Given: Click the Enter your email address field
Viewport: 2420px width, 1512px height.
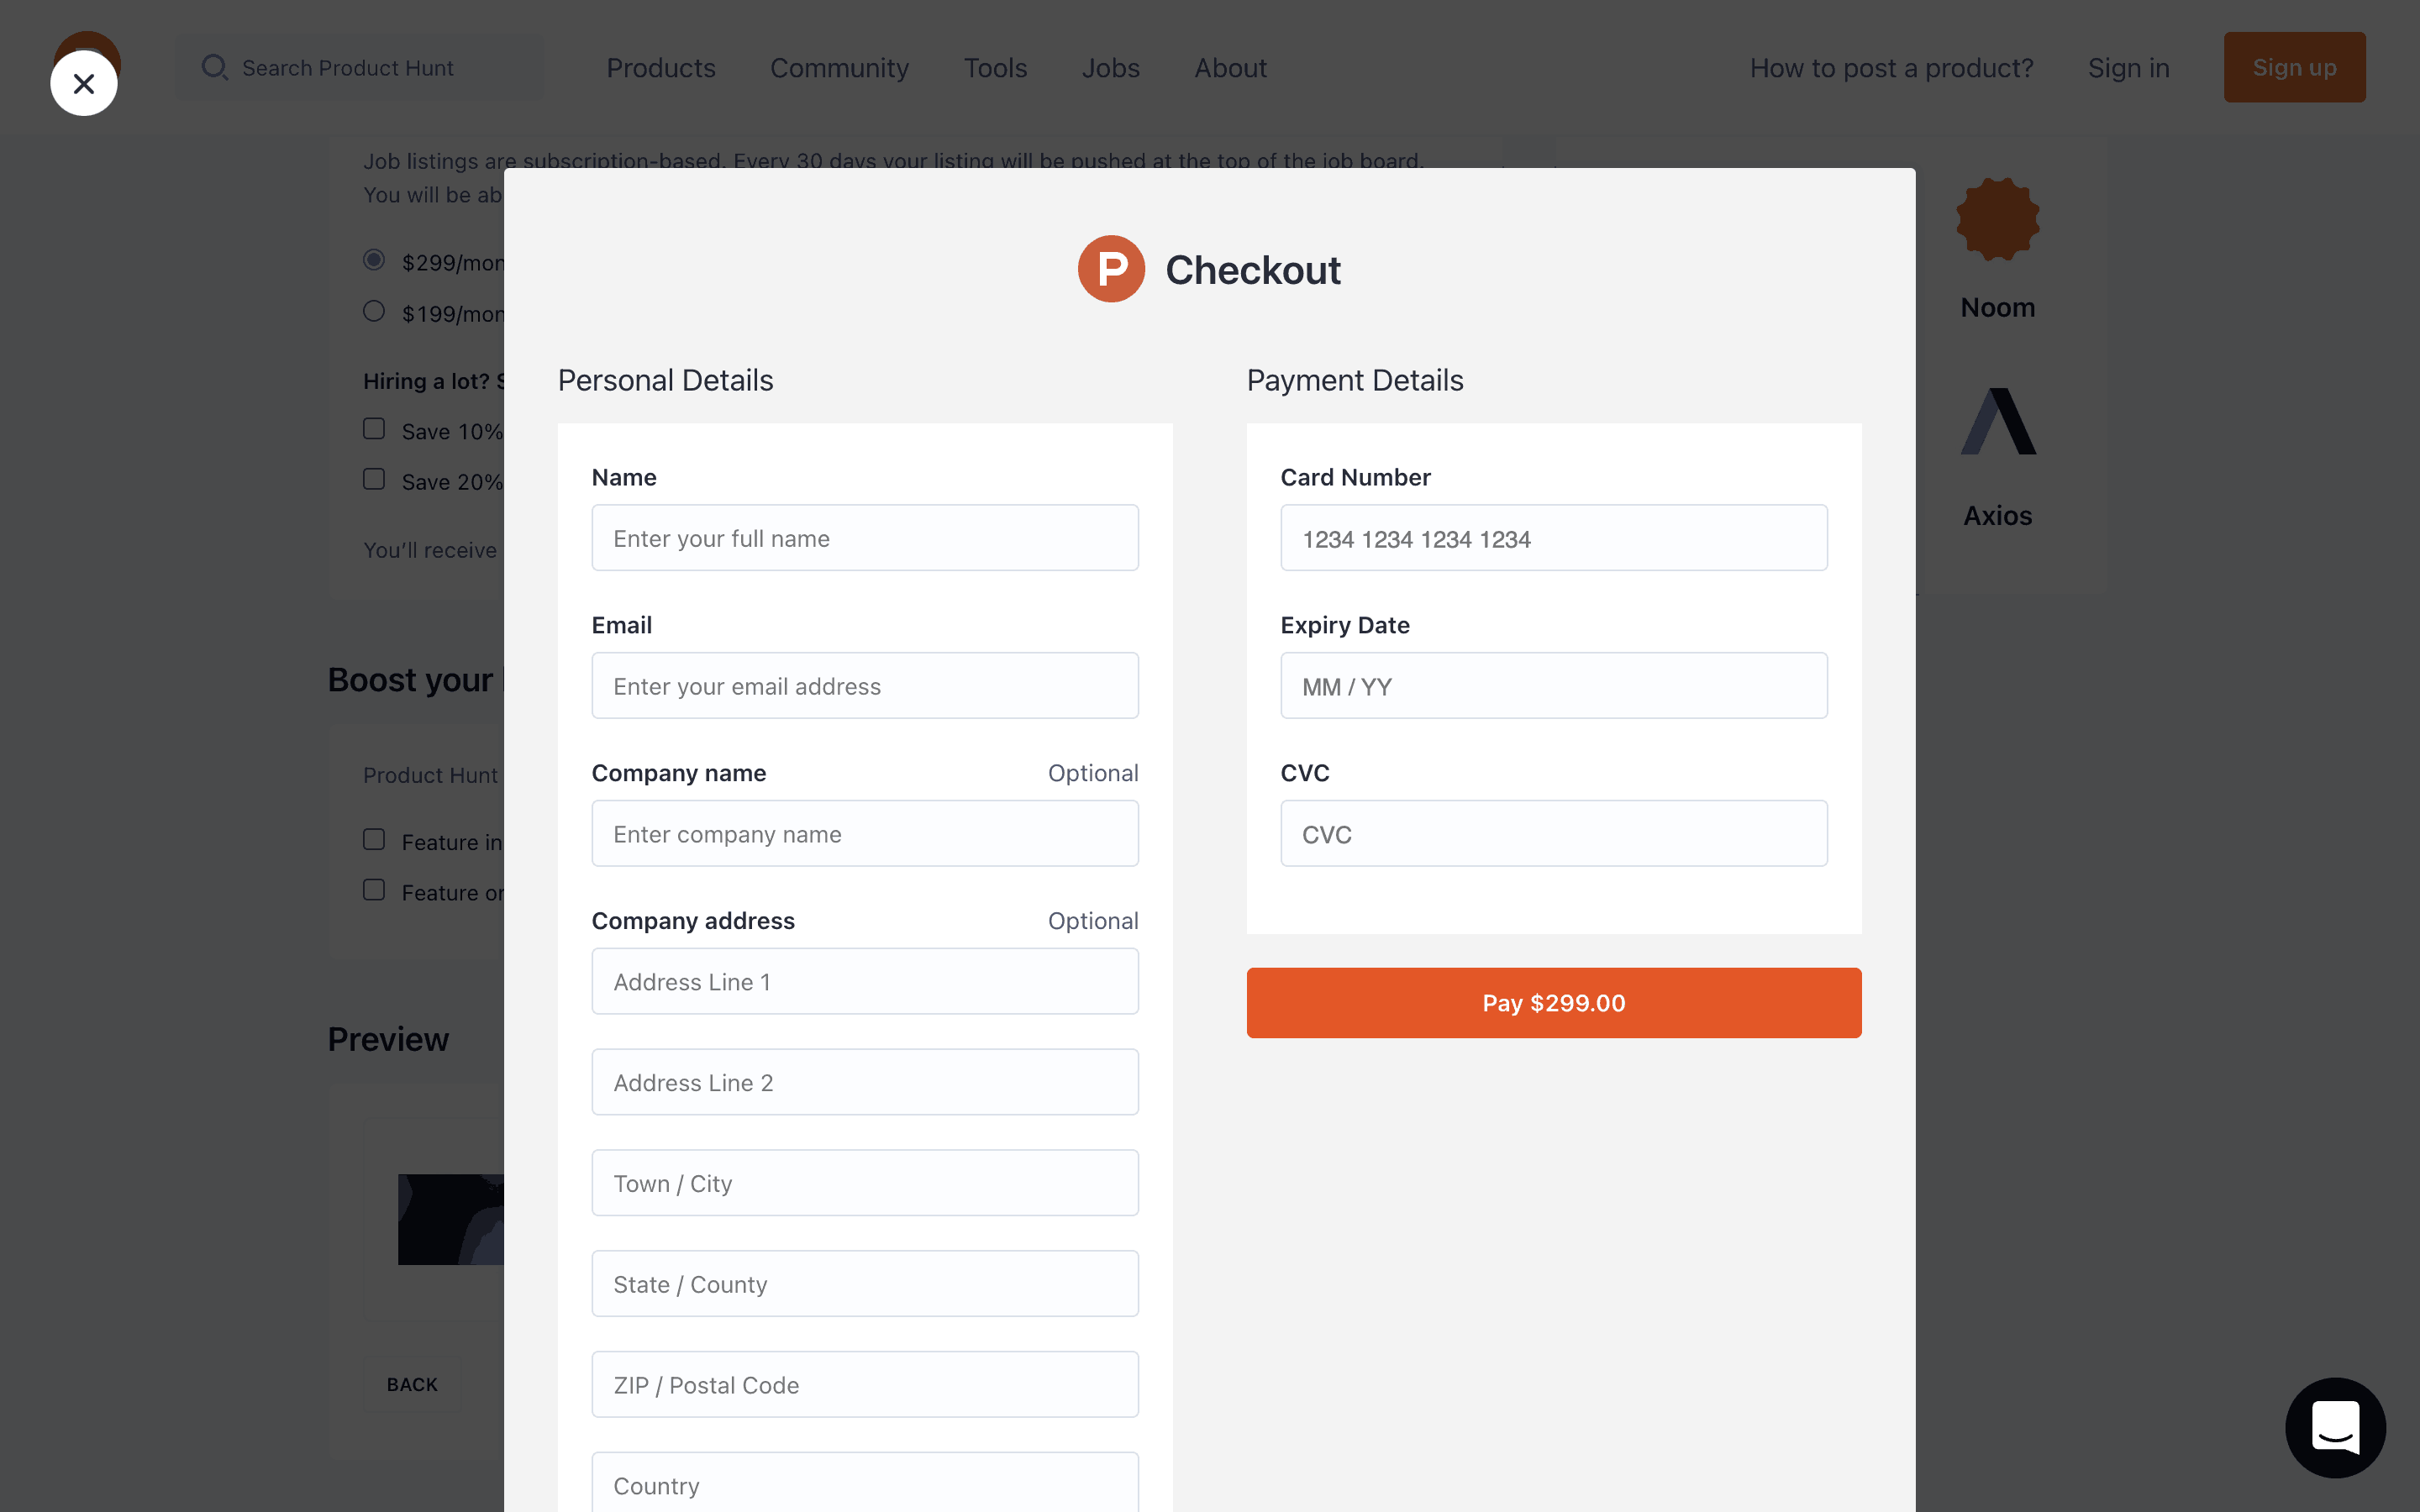Looking at the screenshot, I should (x=865, y=686).
